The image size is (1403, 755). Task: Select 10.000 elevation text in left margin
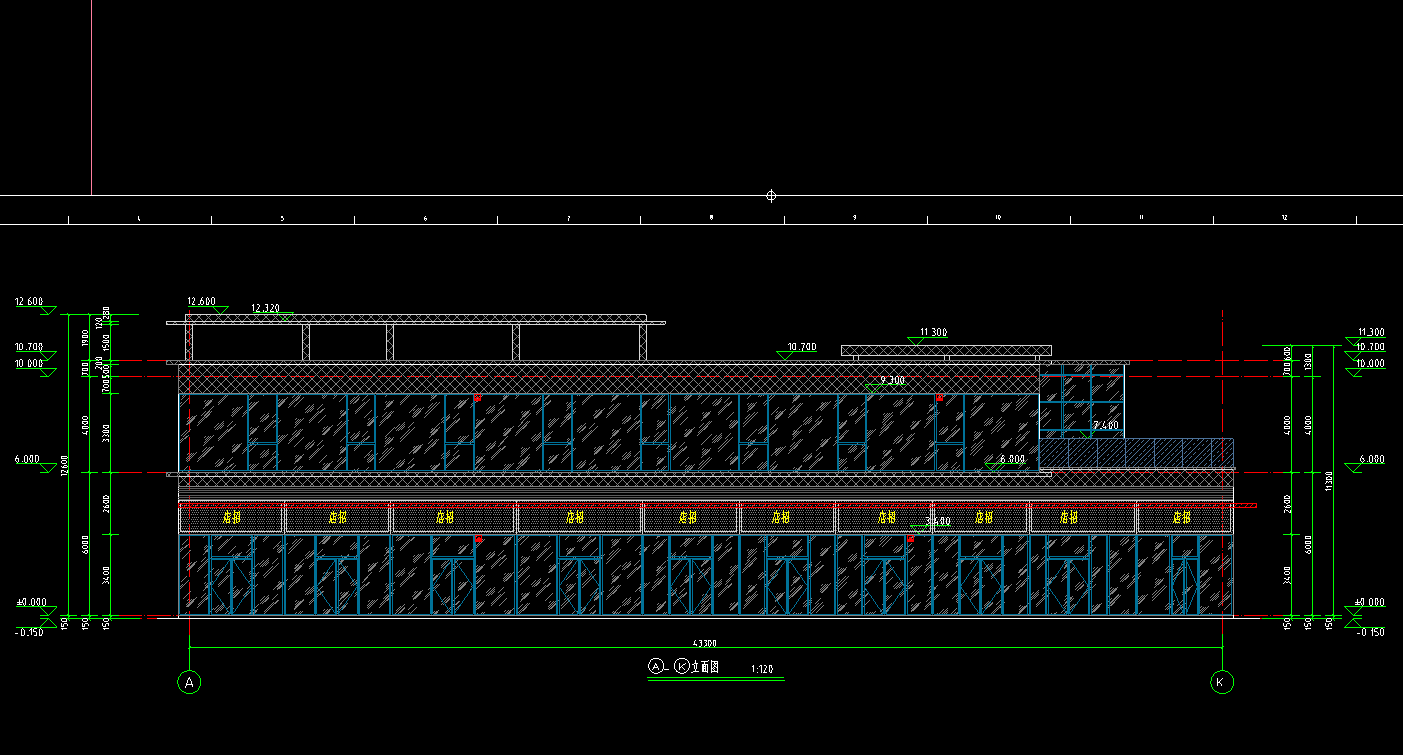click(x=29, y=363)
